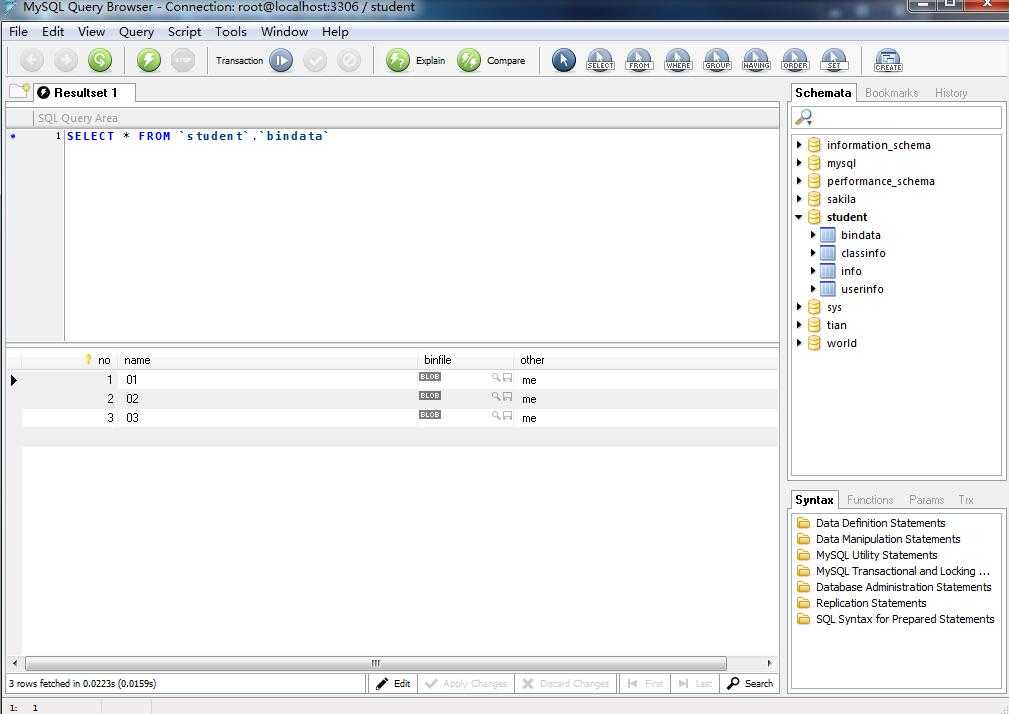Click the GROUP clause tool icon

717,60
